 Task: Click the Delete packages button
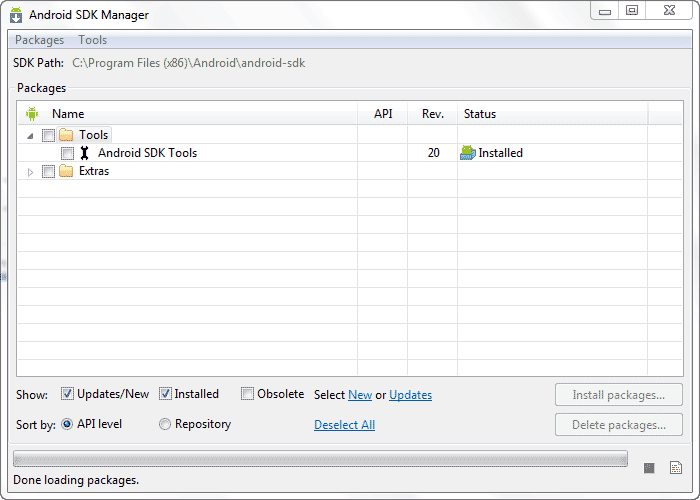tap(619, 425)
